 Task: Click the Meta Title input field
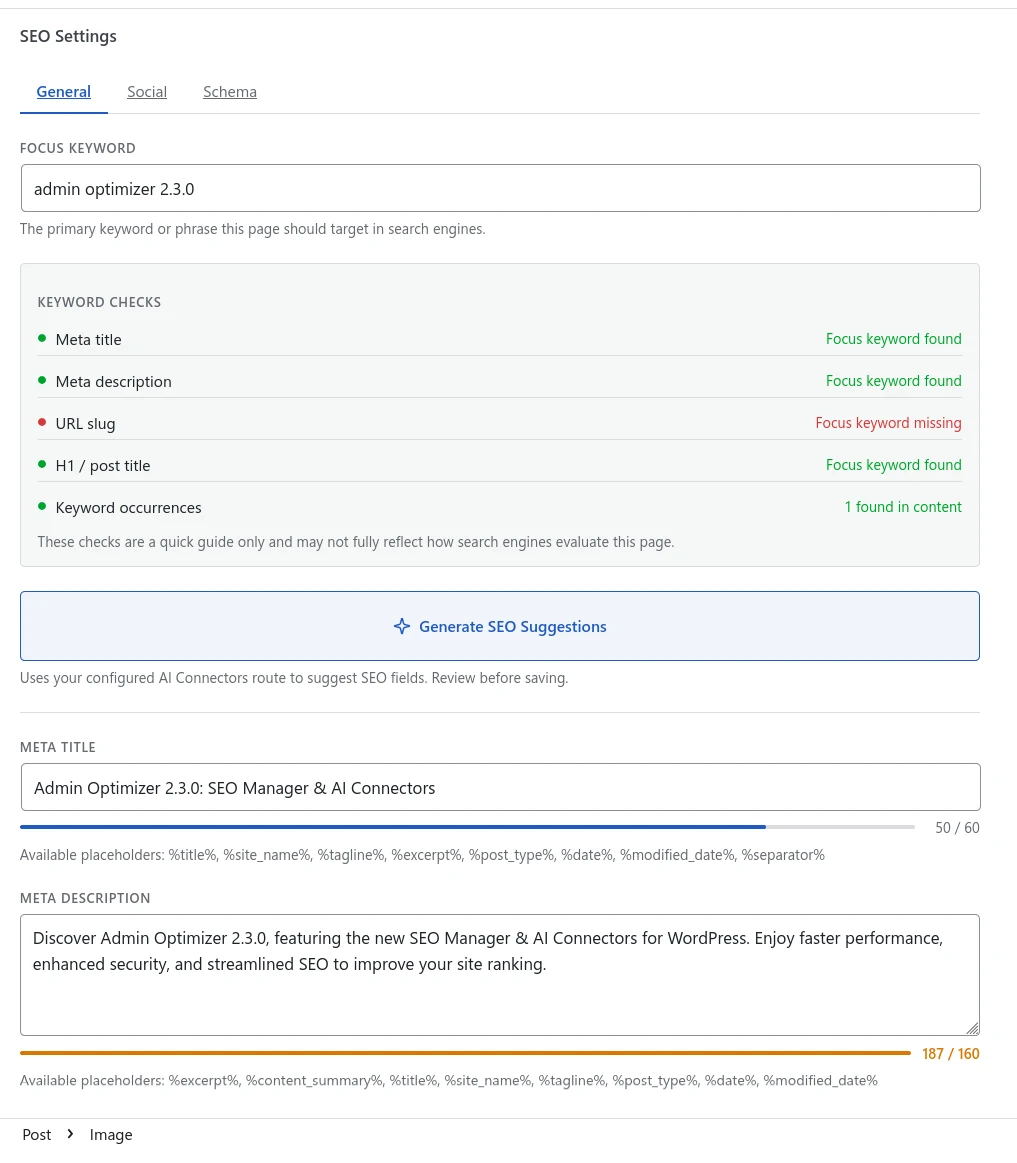click(x=500, y=787)
